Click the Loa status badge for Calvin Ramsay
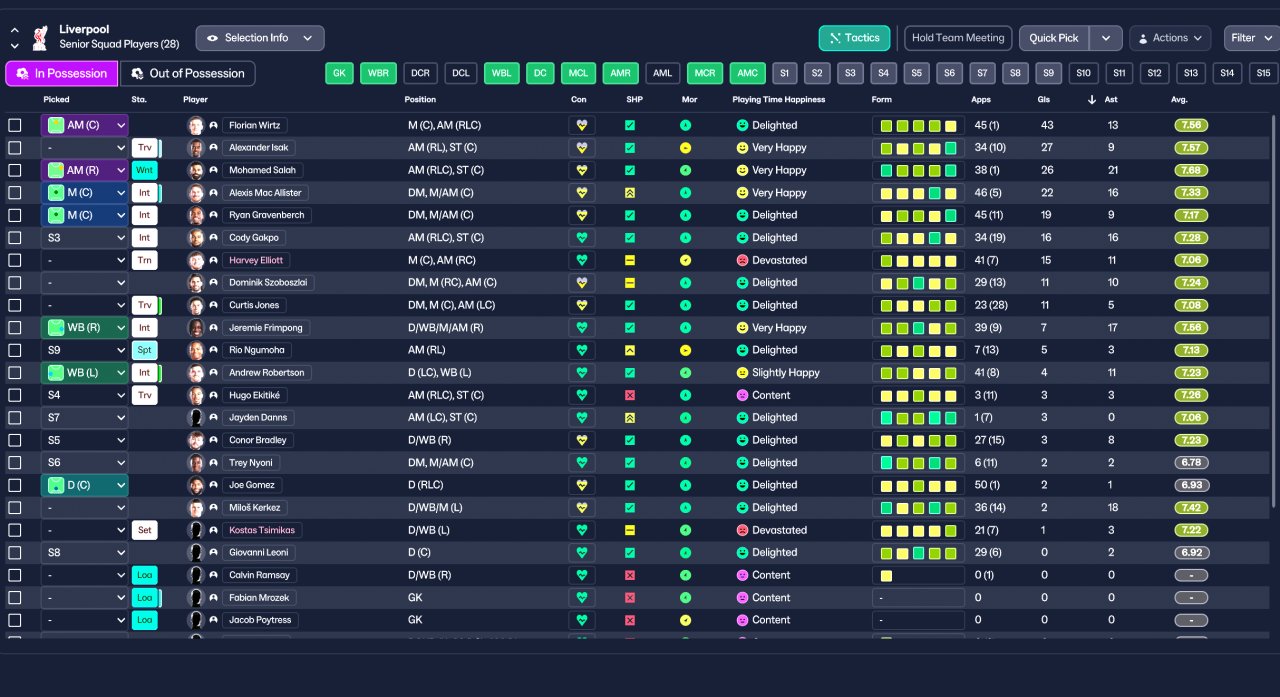 [145, 576]
